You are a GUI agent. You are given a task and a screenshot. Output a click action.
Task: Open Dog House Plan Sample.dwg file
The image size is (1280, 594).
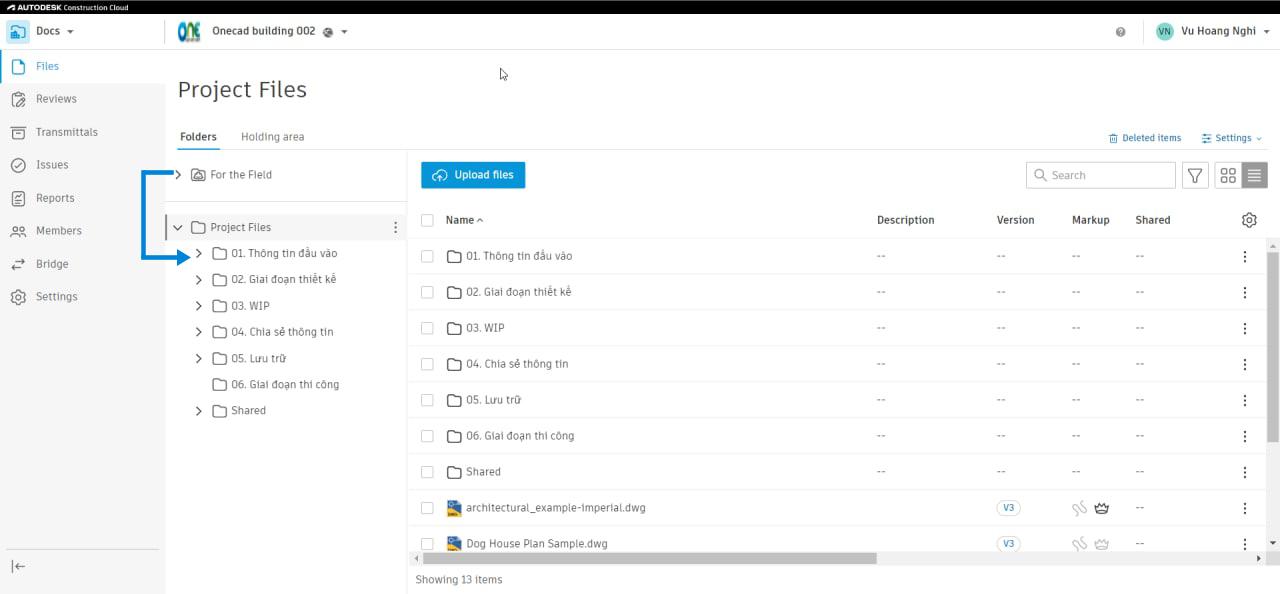[x=536, y=544]
